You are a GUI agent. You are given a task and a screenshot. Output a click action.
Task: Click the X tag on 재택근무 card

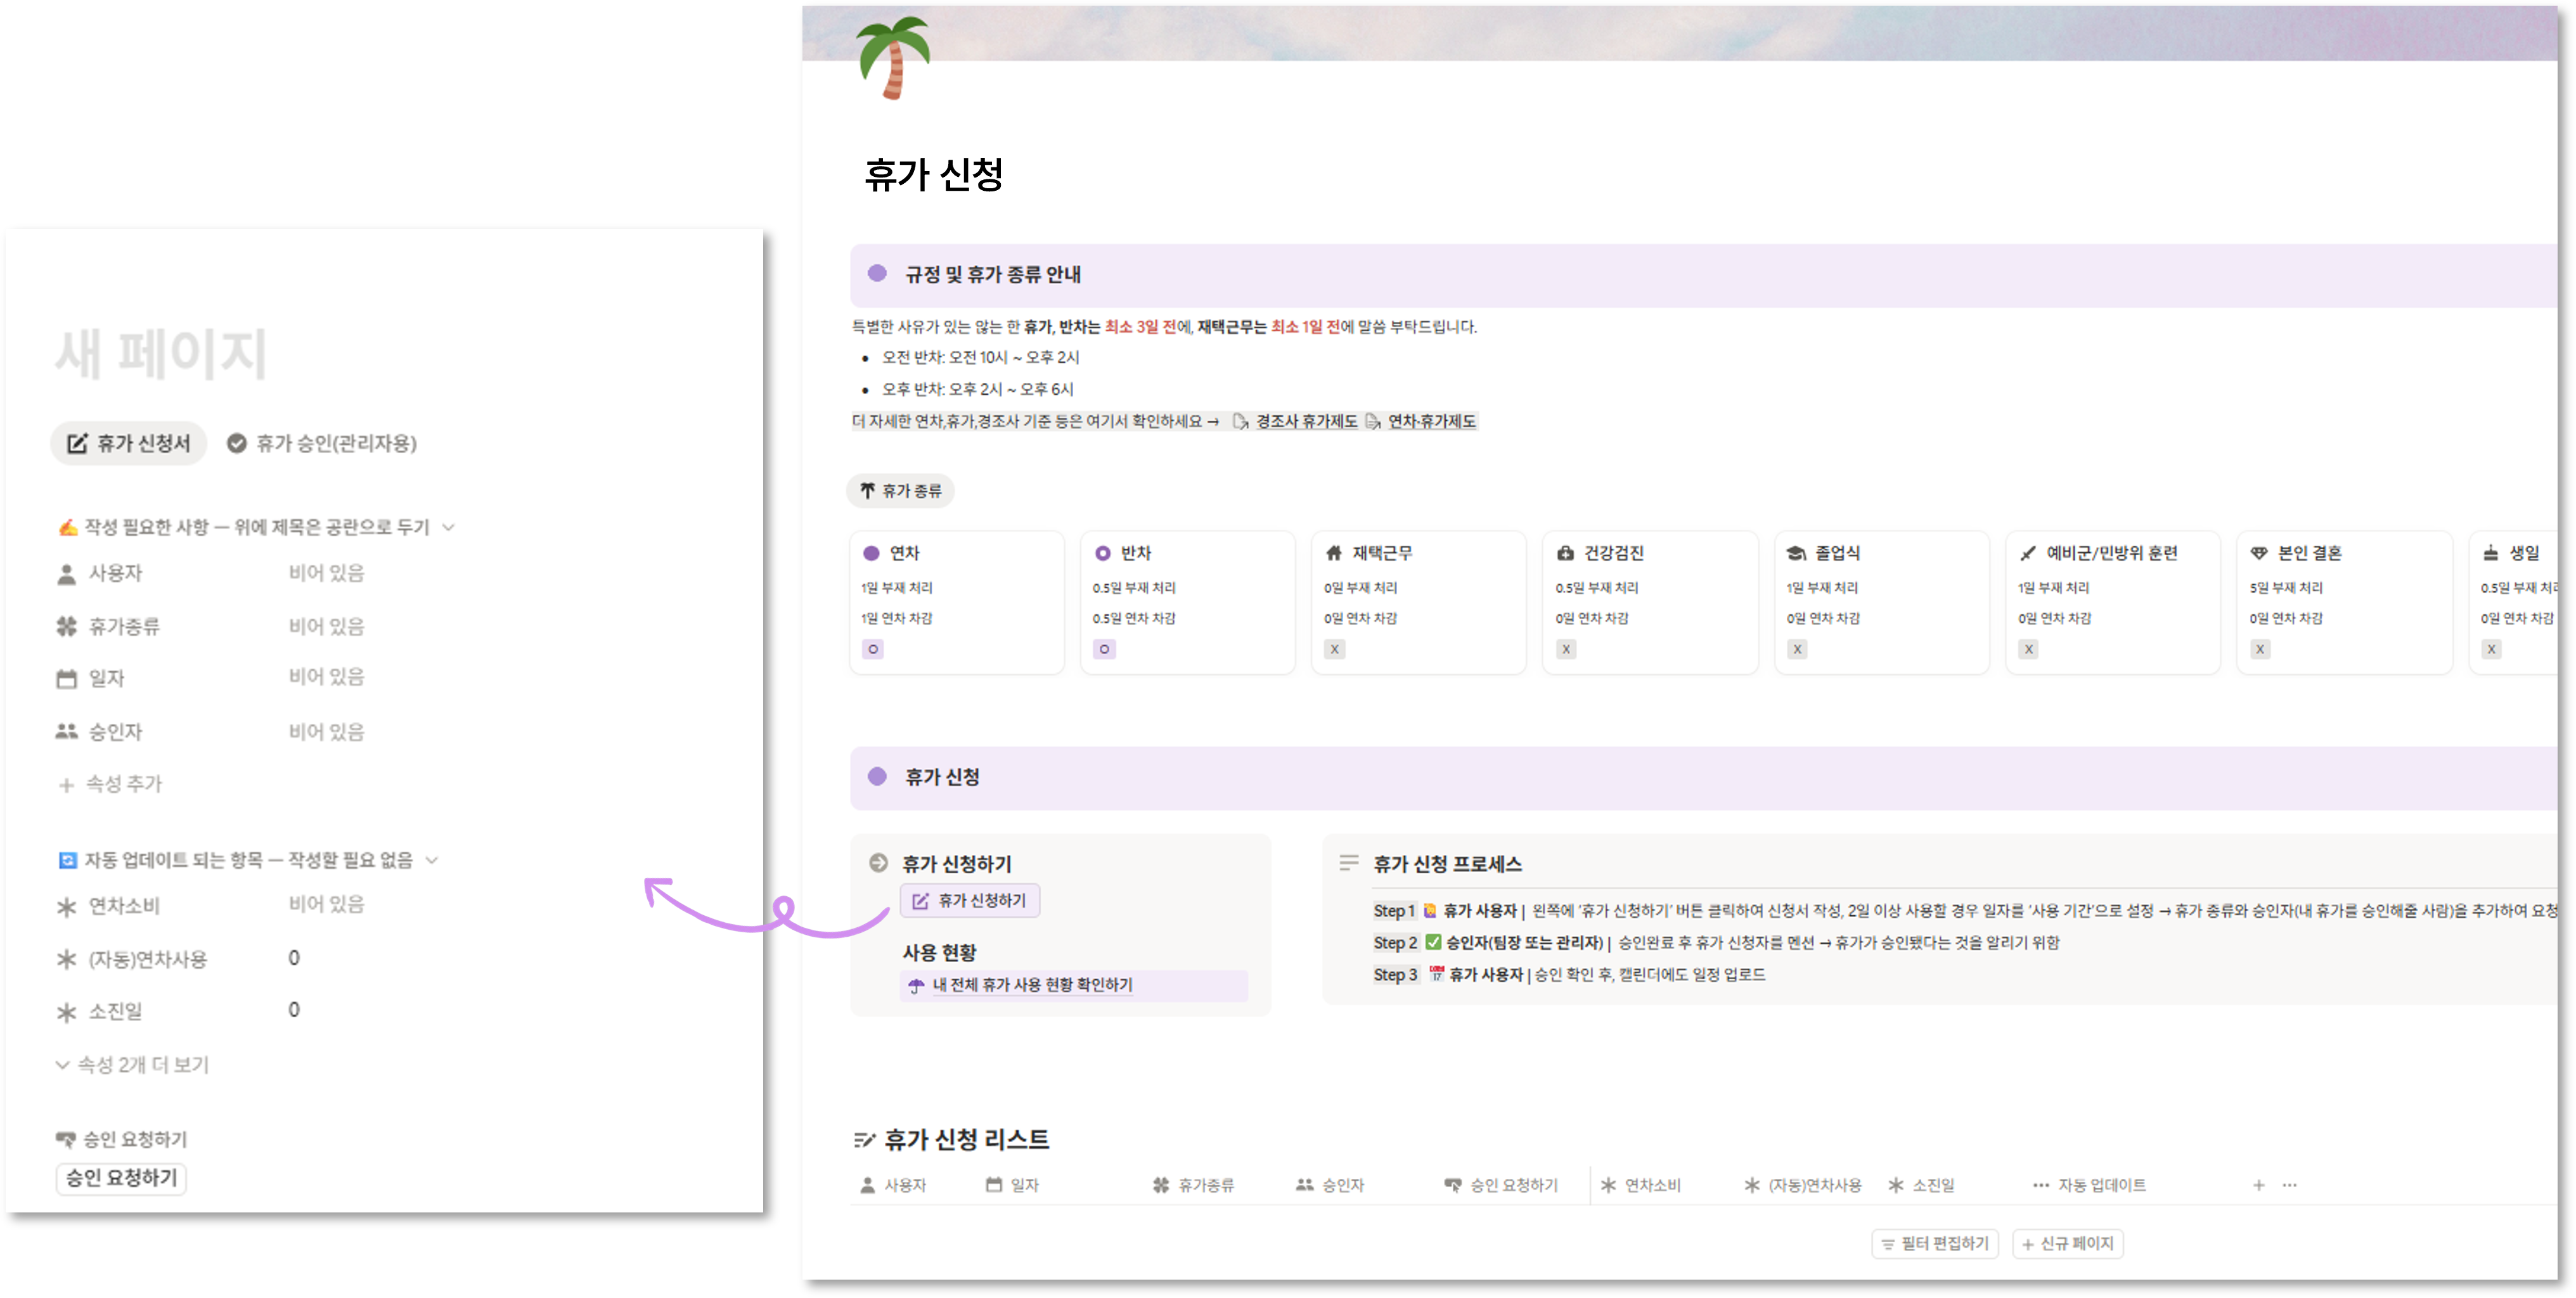[x=1334, y=650]
